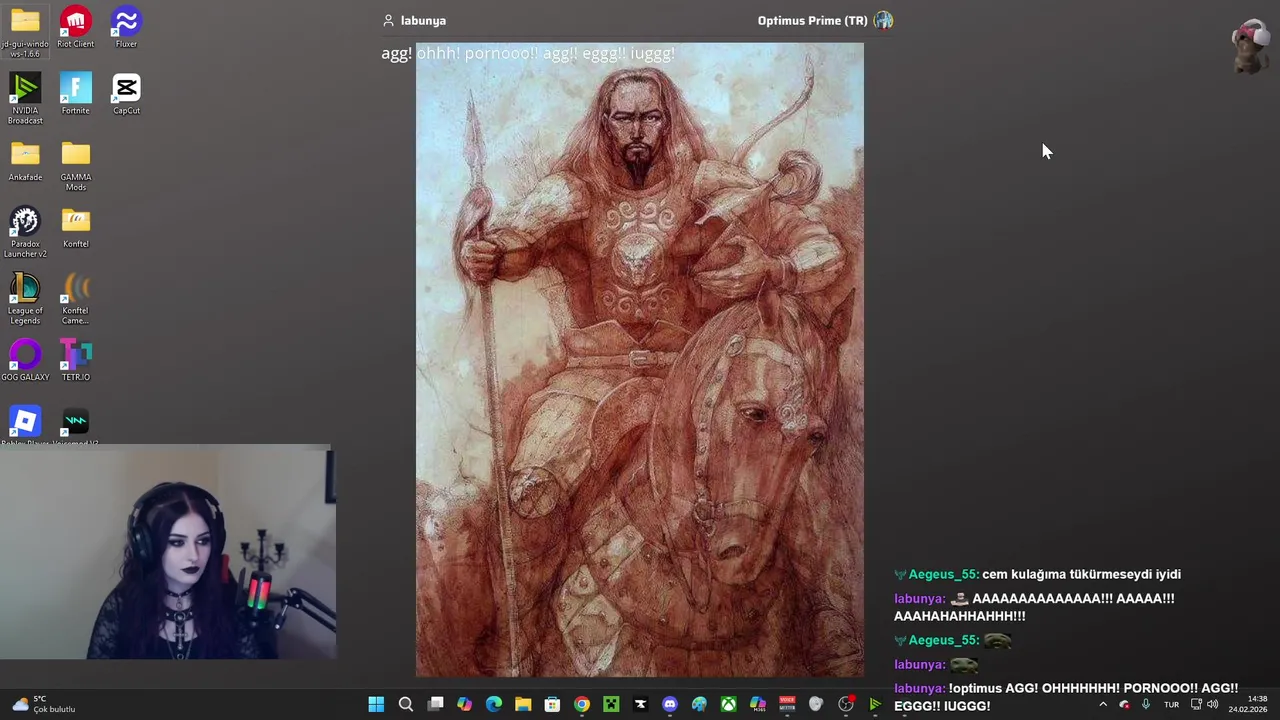
Task: Click the mascot avatar in top-right corner
Action: tap(1250, 46)
